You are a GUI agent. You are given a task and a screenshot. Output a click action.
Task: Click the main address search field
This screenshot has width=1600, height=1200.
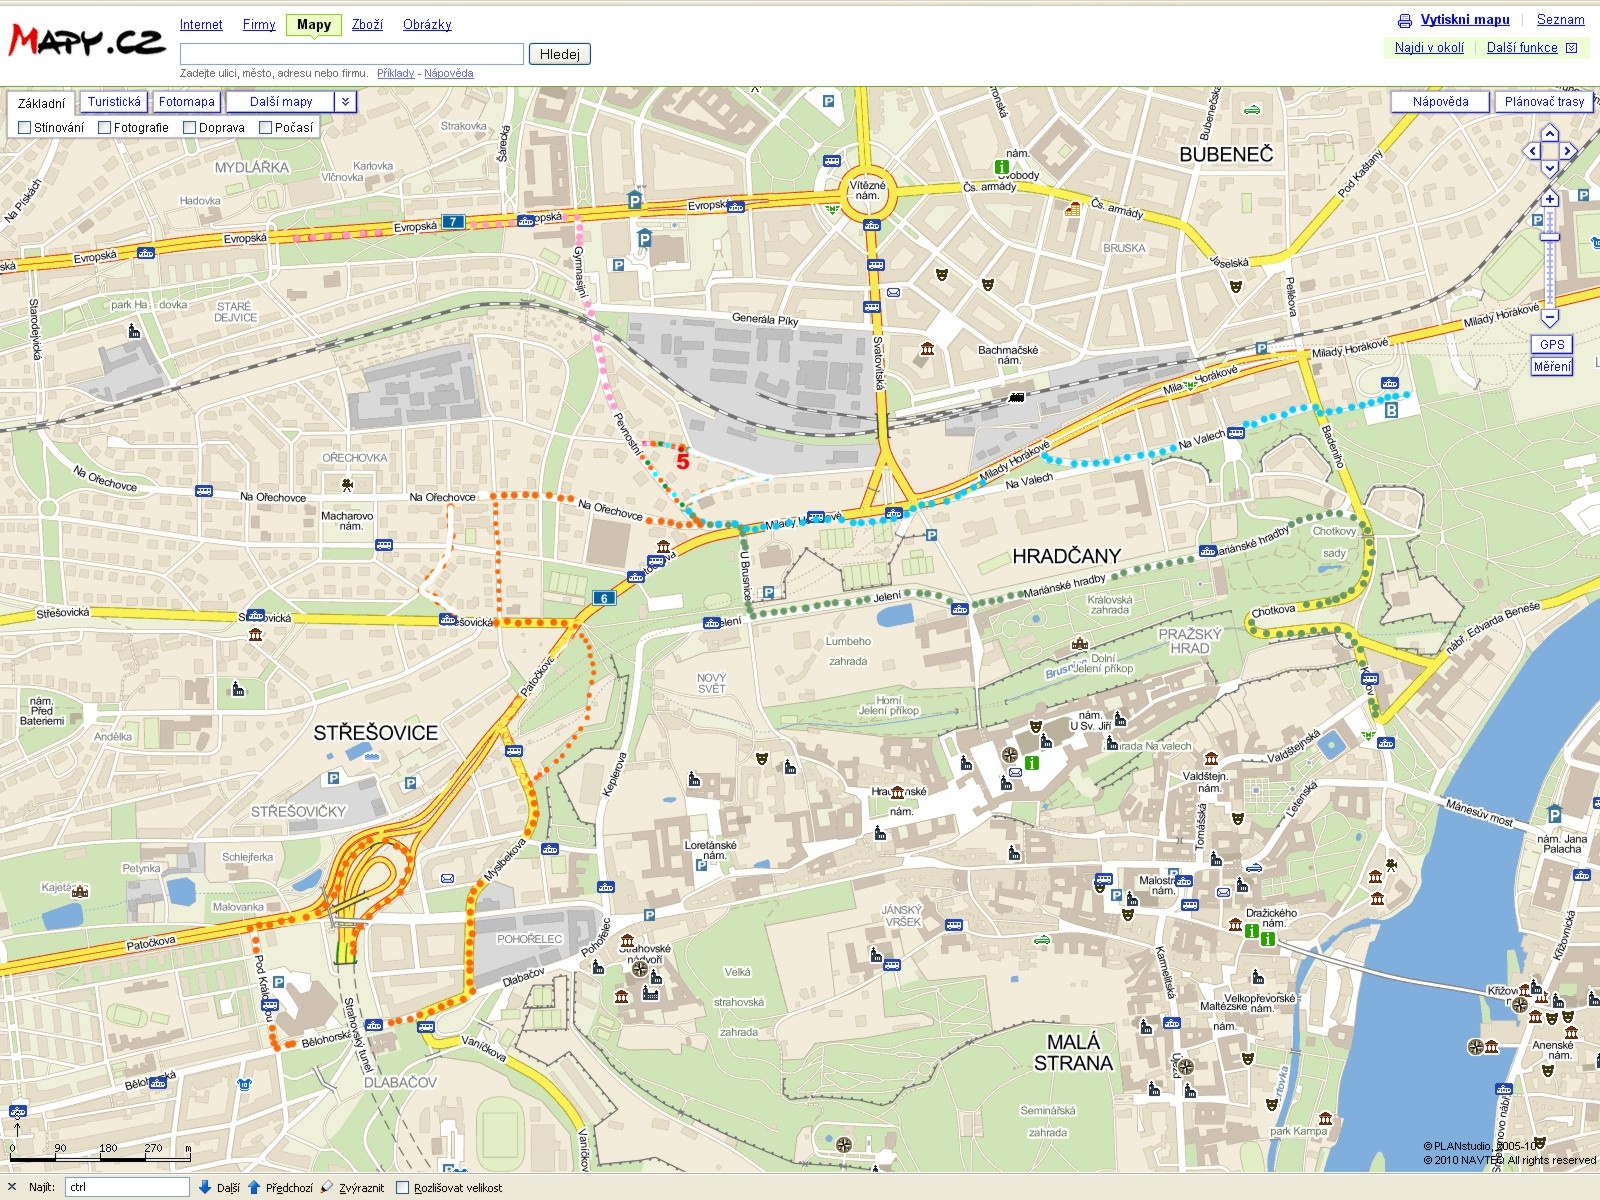click(x=351, y=54)
